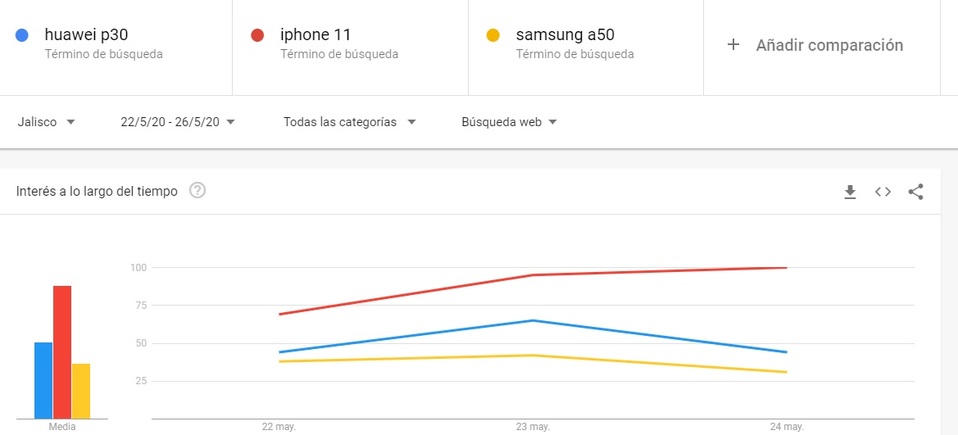
Task: Expand the 22/5/20 - 26/5/20 date range dropdown
Action: [177, 122]
